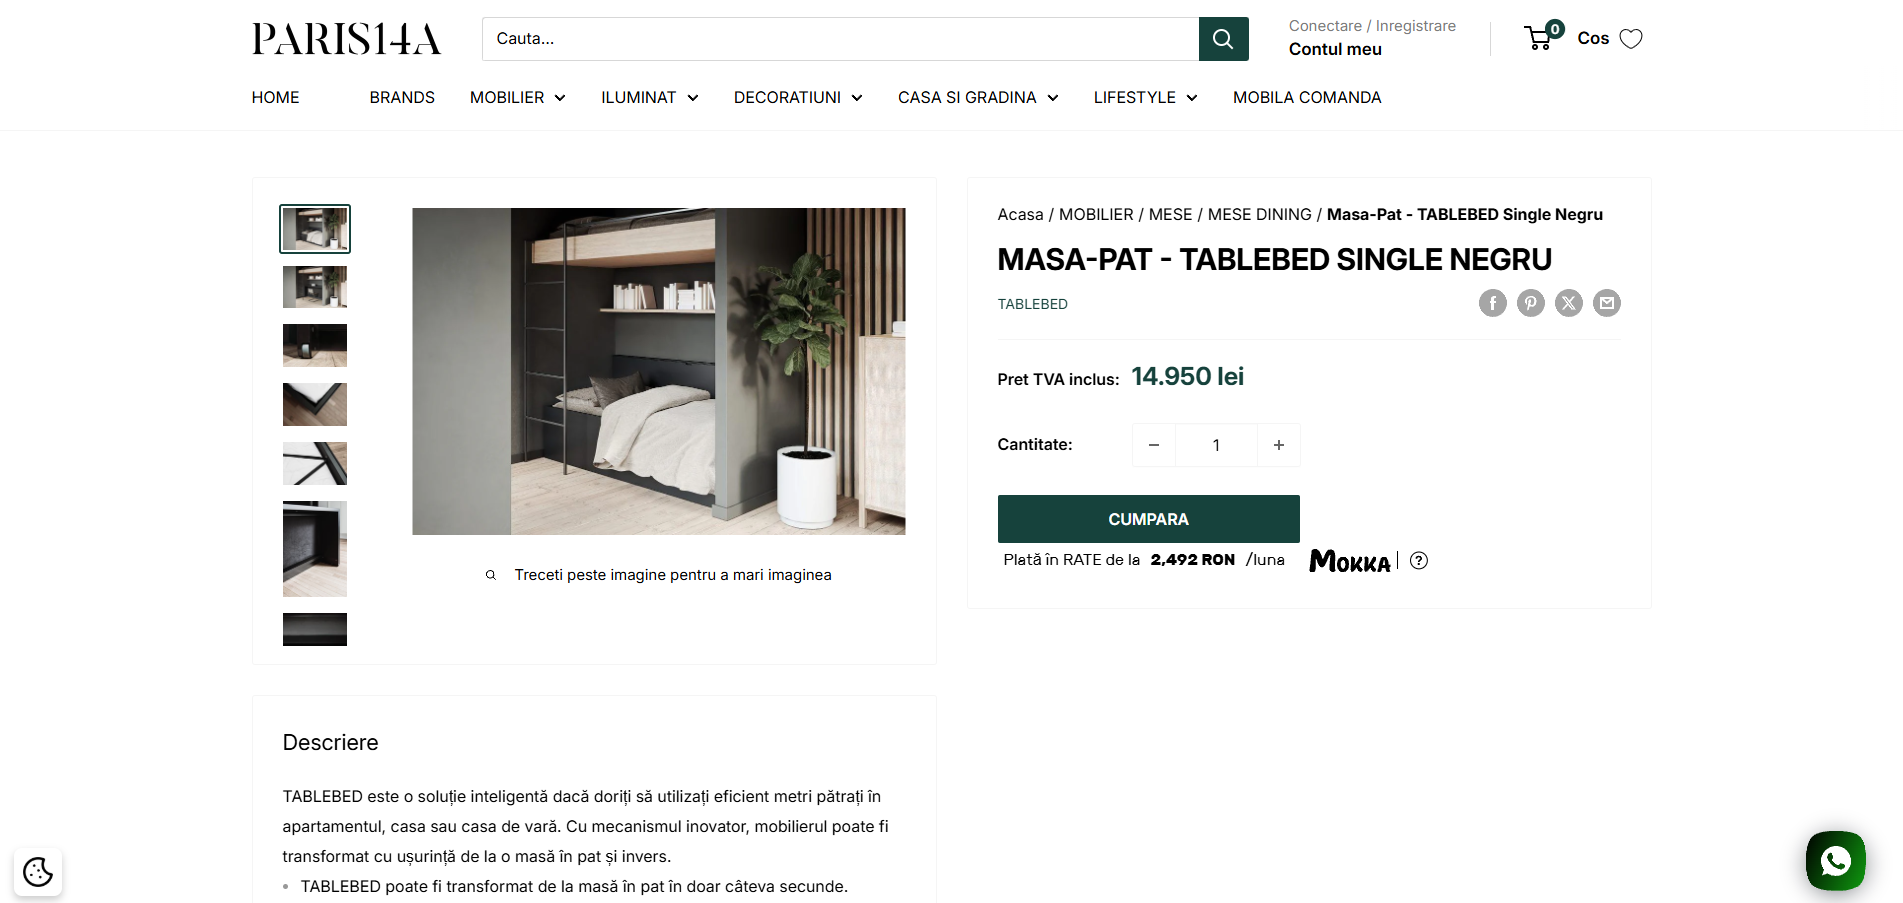Image resolution: width=1903 pixels, height=903 pixels.
Task: Click the Mokka help question mark
Action: (x=1419, y=561)
